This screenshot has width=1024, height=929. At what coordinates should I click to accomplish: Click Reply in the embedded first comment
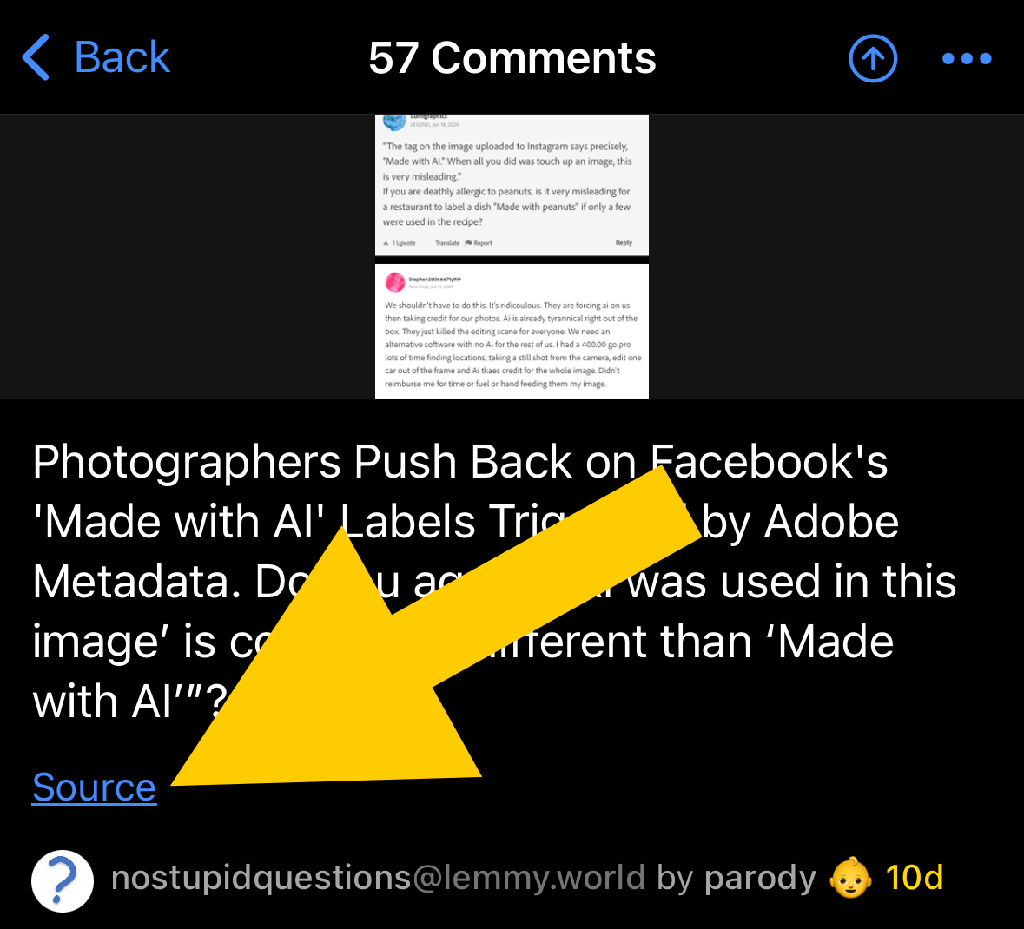tap(624, 243)
